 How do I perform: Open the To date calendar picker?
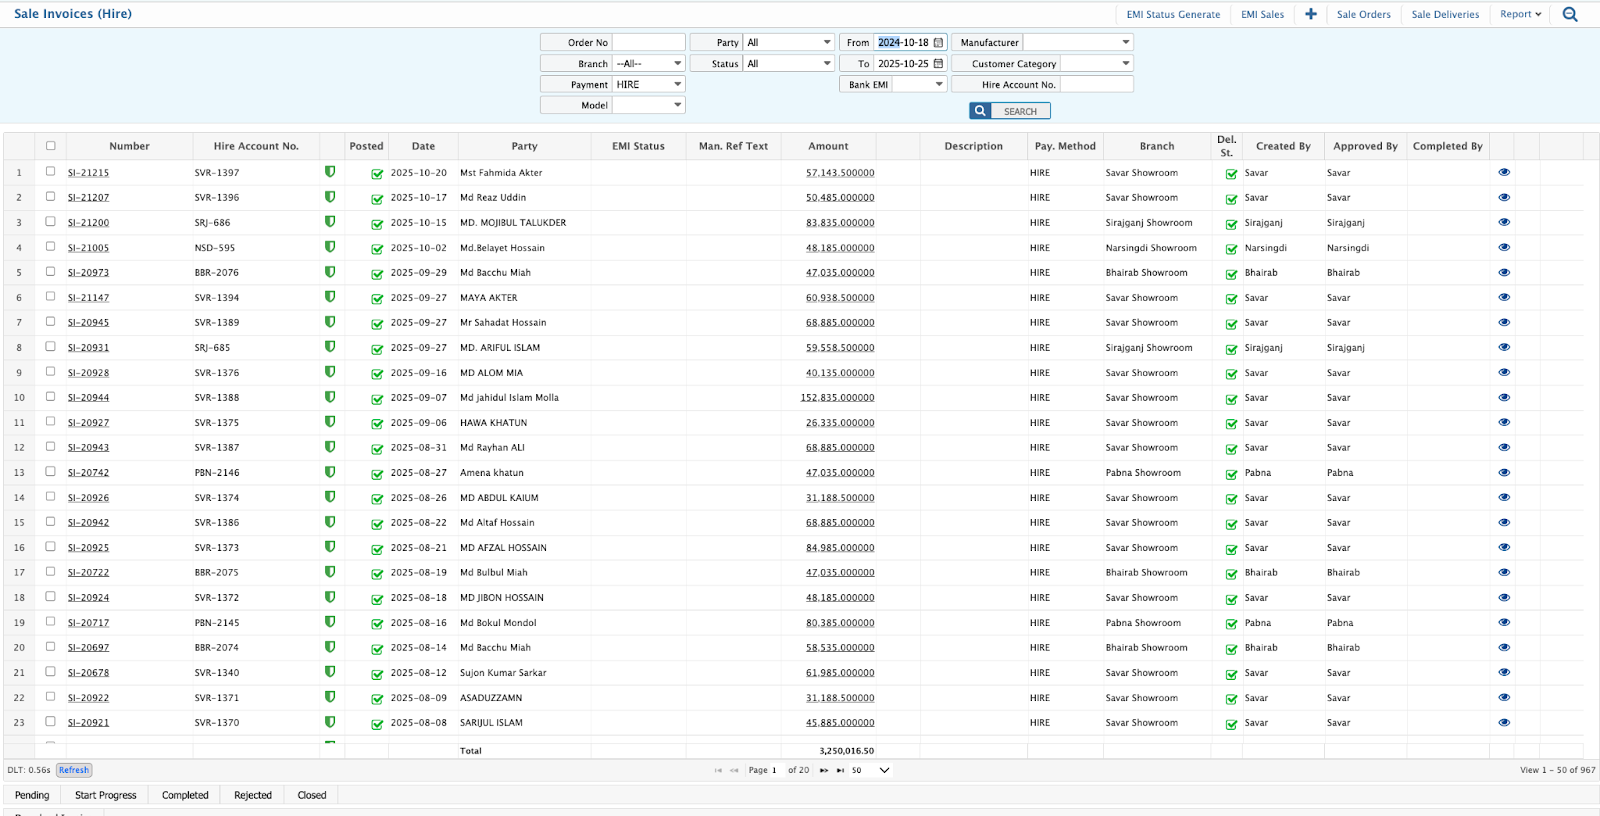click(938, 63)
